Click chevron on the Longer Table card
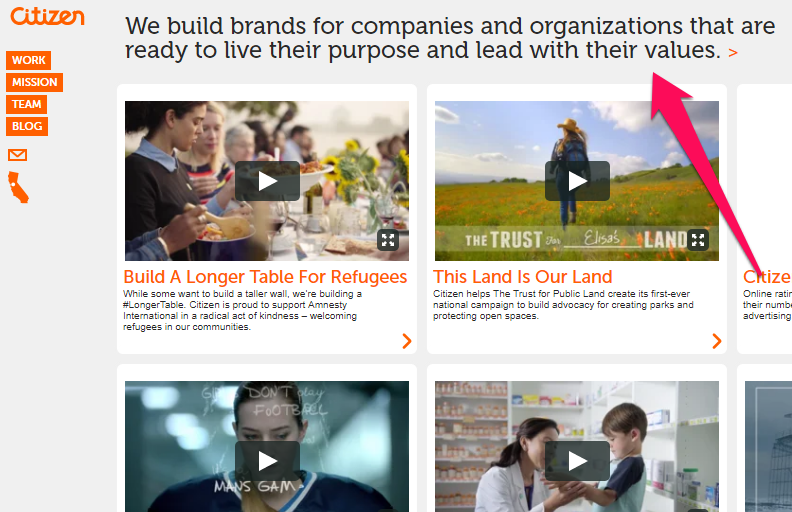 (407, 341)
